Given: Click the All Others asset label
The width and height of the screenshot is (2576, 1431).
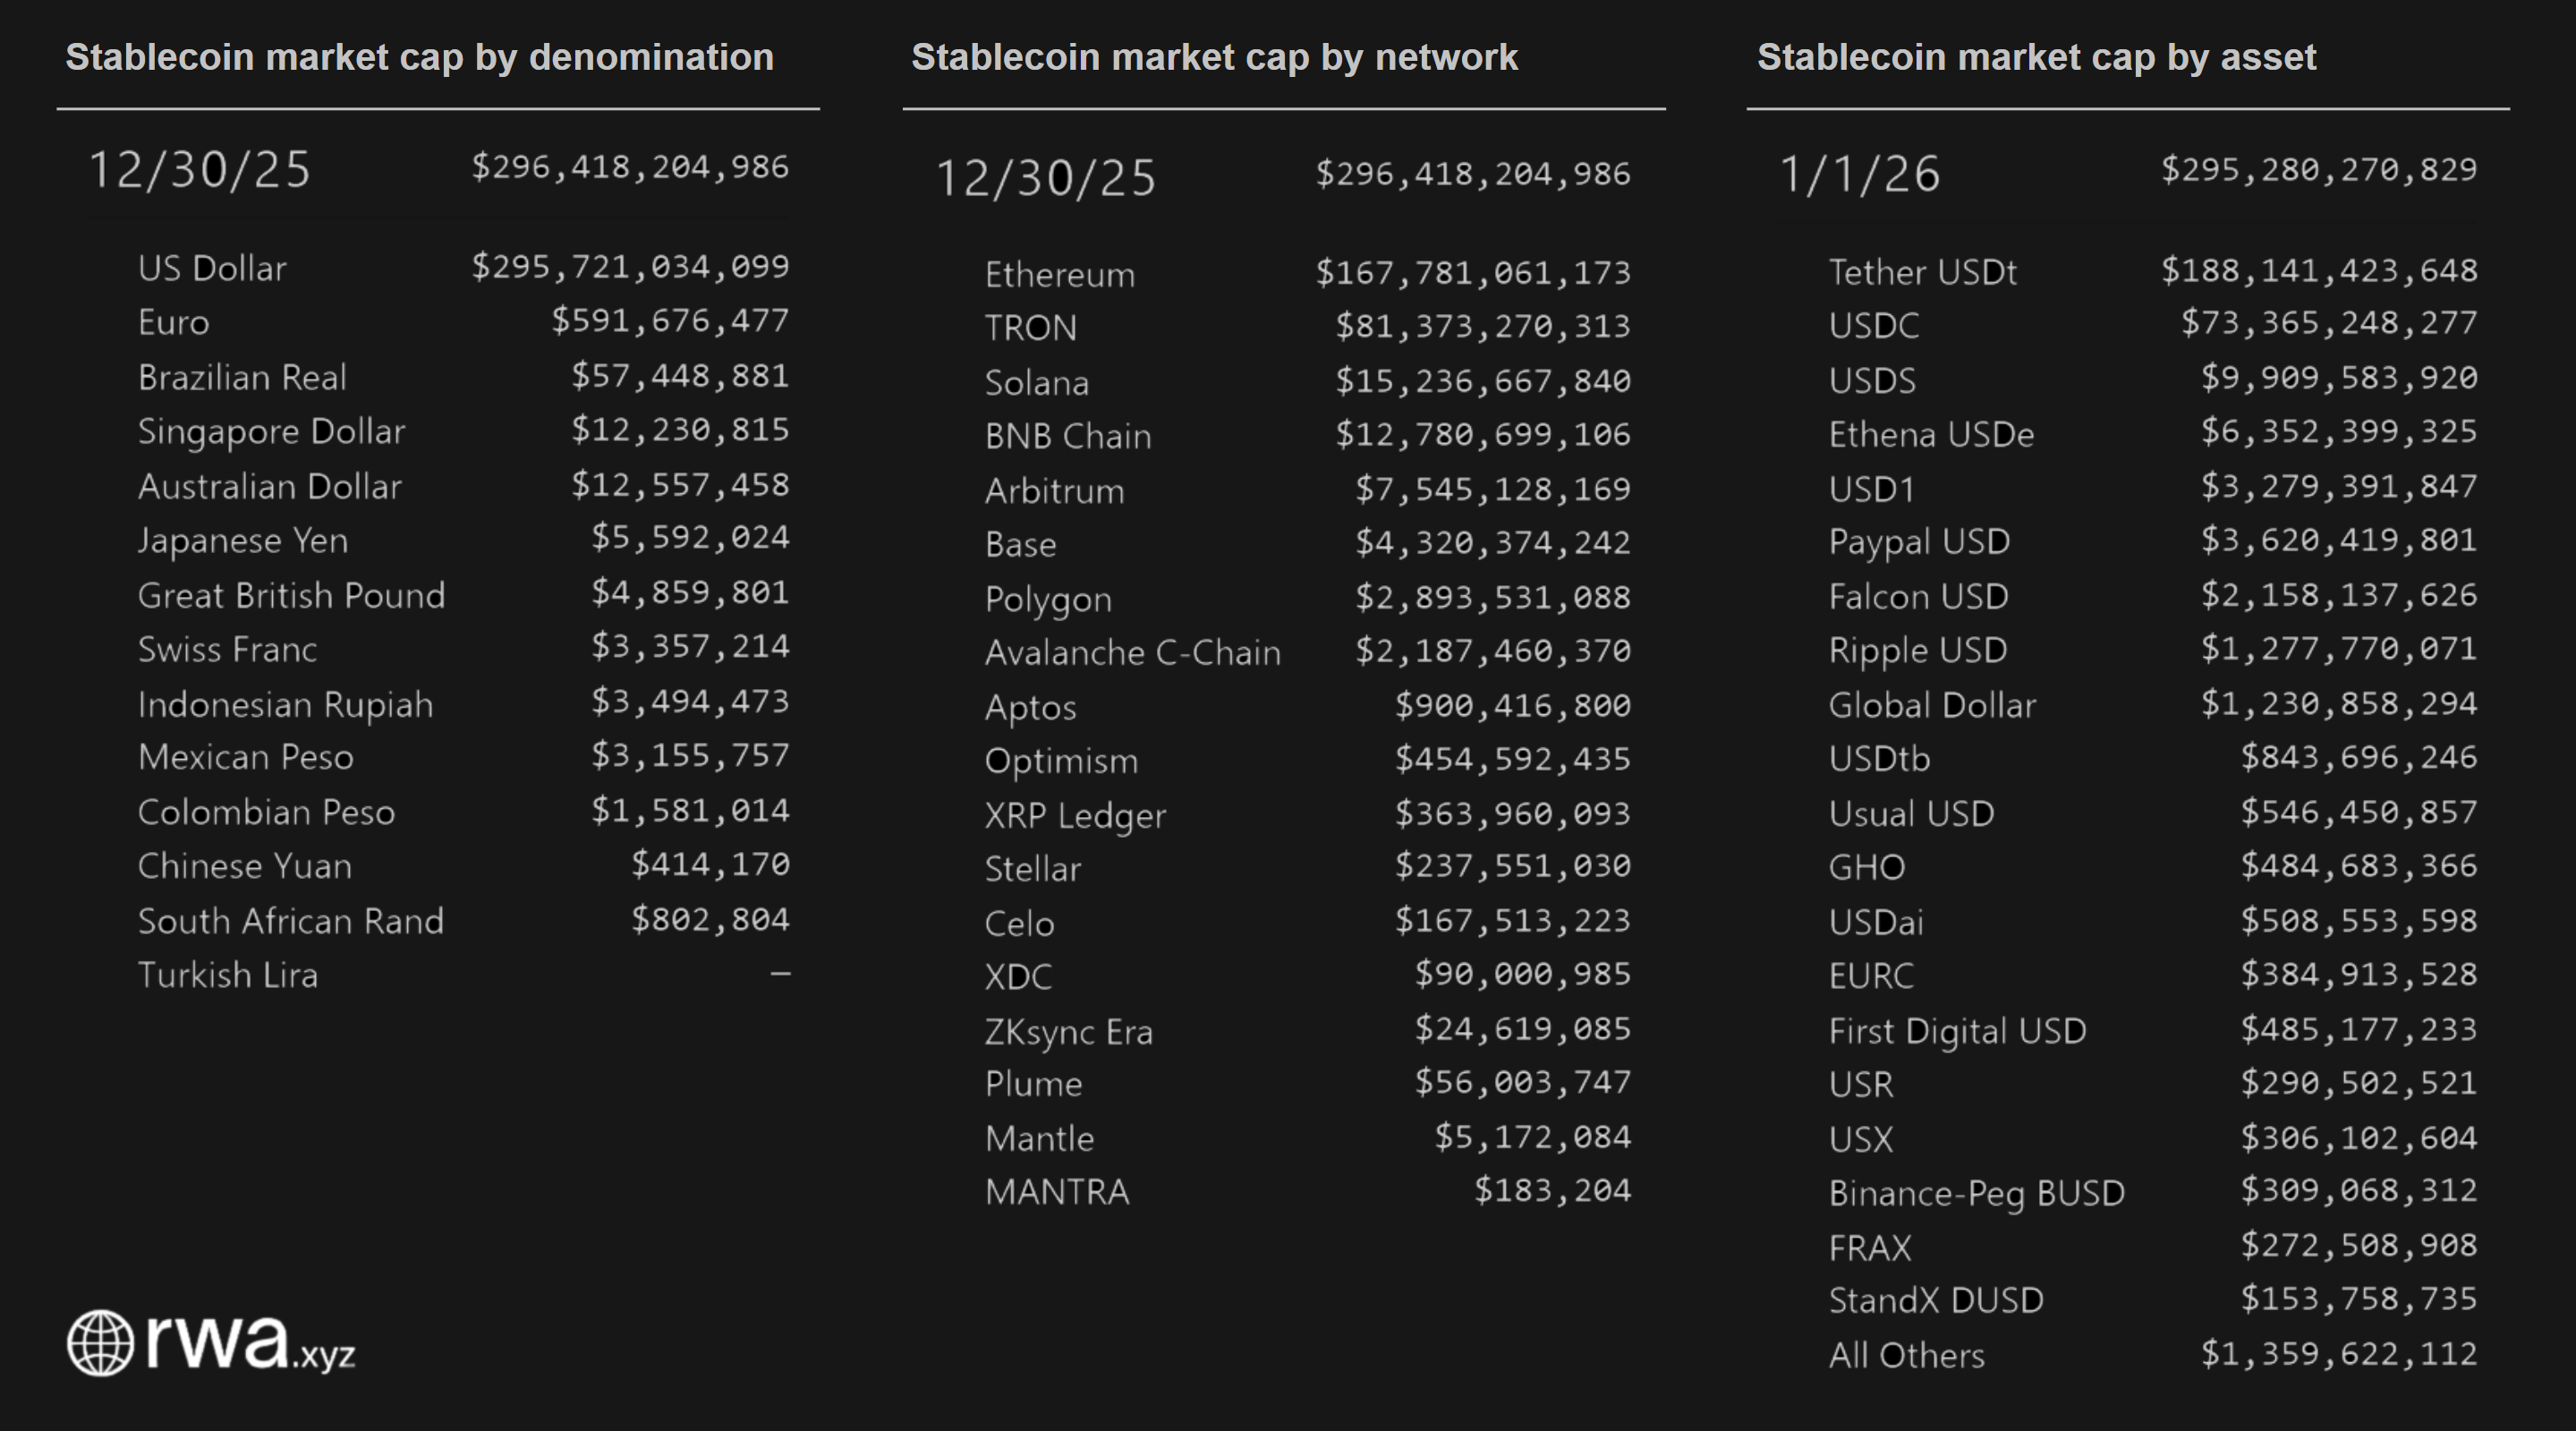Looking at the screenshot, I should (x=1905, y=1355).
